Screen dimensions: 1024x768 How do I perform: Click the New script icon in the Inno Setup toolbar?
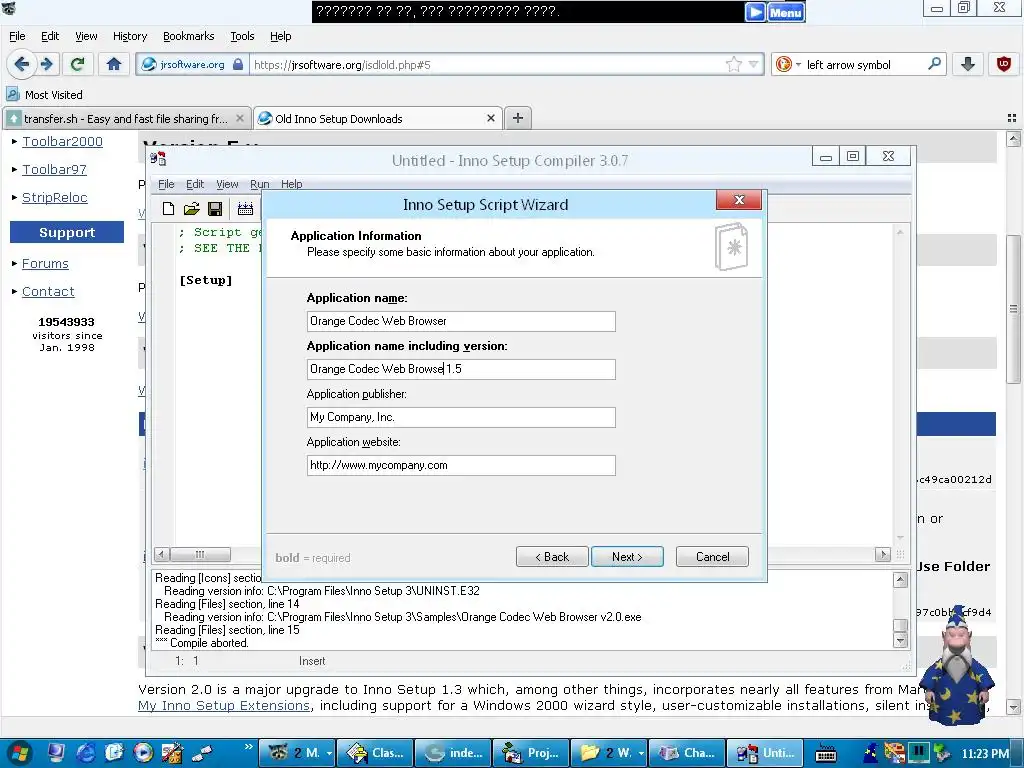coord(168,208)
